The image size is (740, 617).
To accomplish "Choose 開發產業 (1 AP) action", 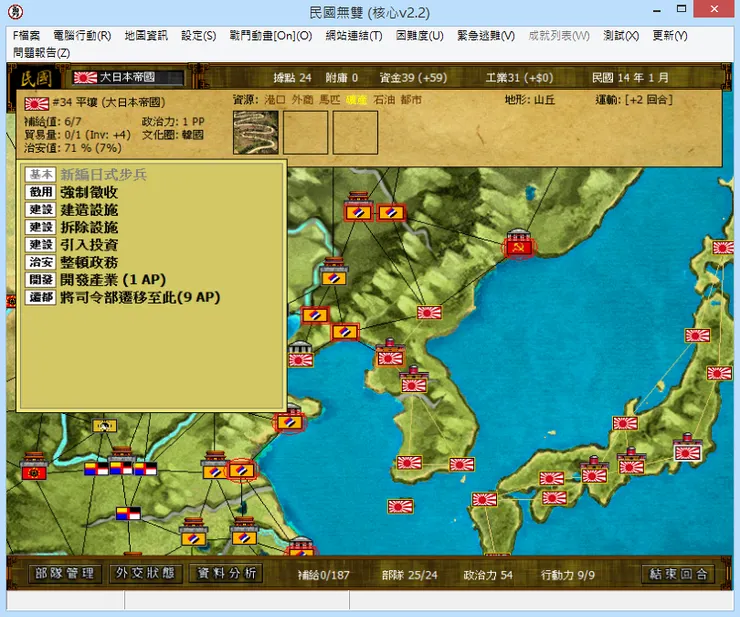I will click(x=113, y=279).
